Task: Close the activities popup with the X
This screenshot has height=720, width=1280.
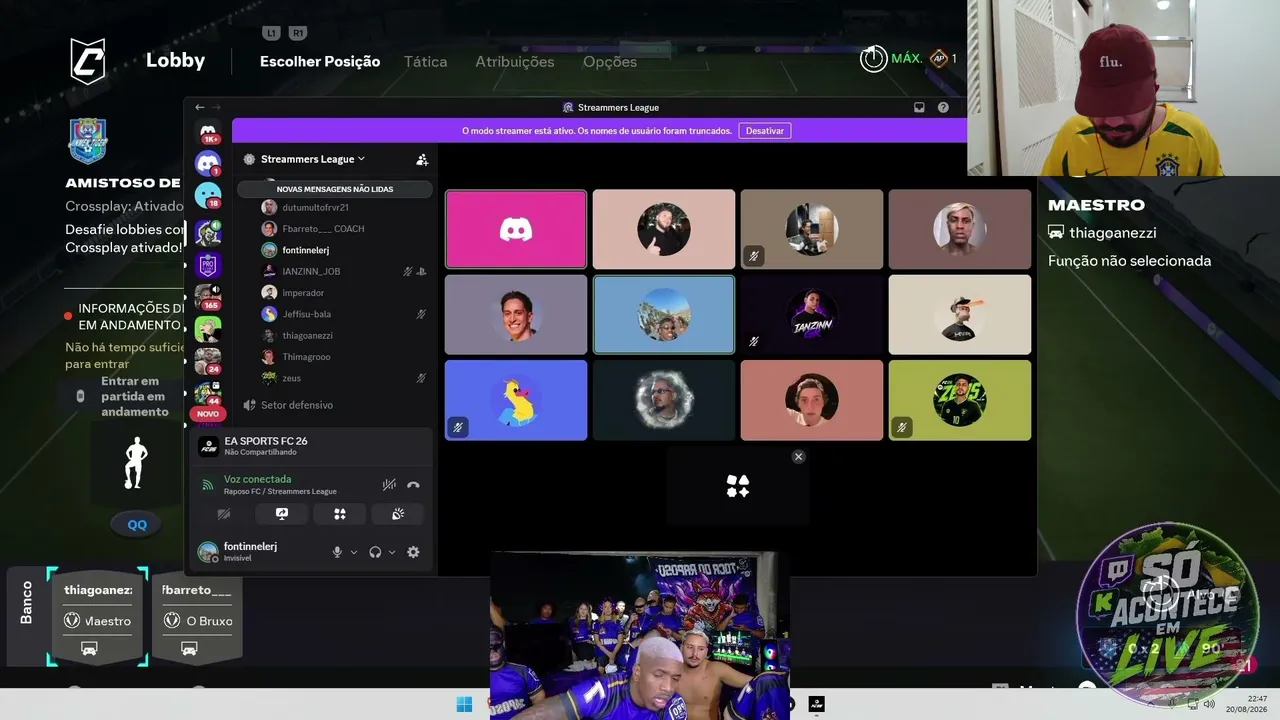Action: click(x=798, y=456)
